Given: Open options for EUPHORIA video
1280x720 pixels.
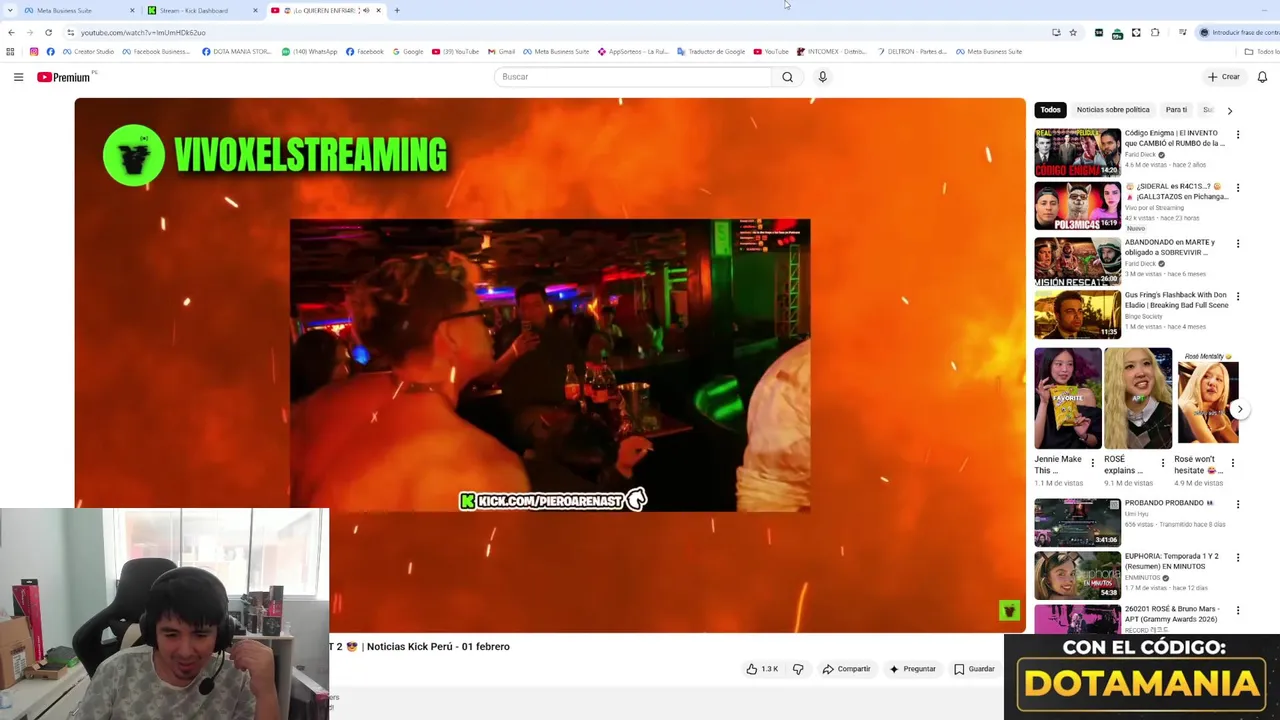Looking at the screenshot, I should pos(1237,557).
